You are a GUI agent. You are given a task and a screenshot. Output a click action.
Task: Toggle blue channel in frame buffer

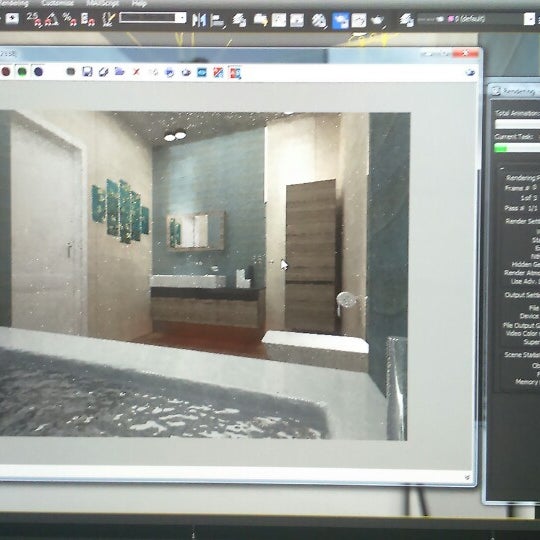click(38, 72)
